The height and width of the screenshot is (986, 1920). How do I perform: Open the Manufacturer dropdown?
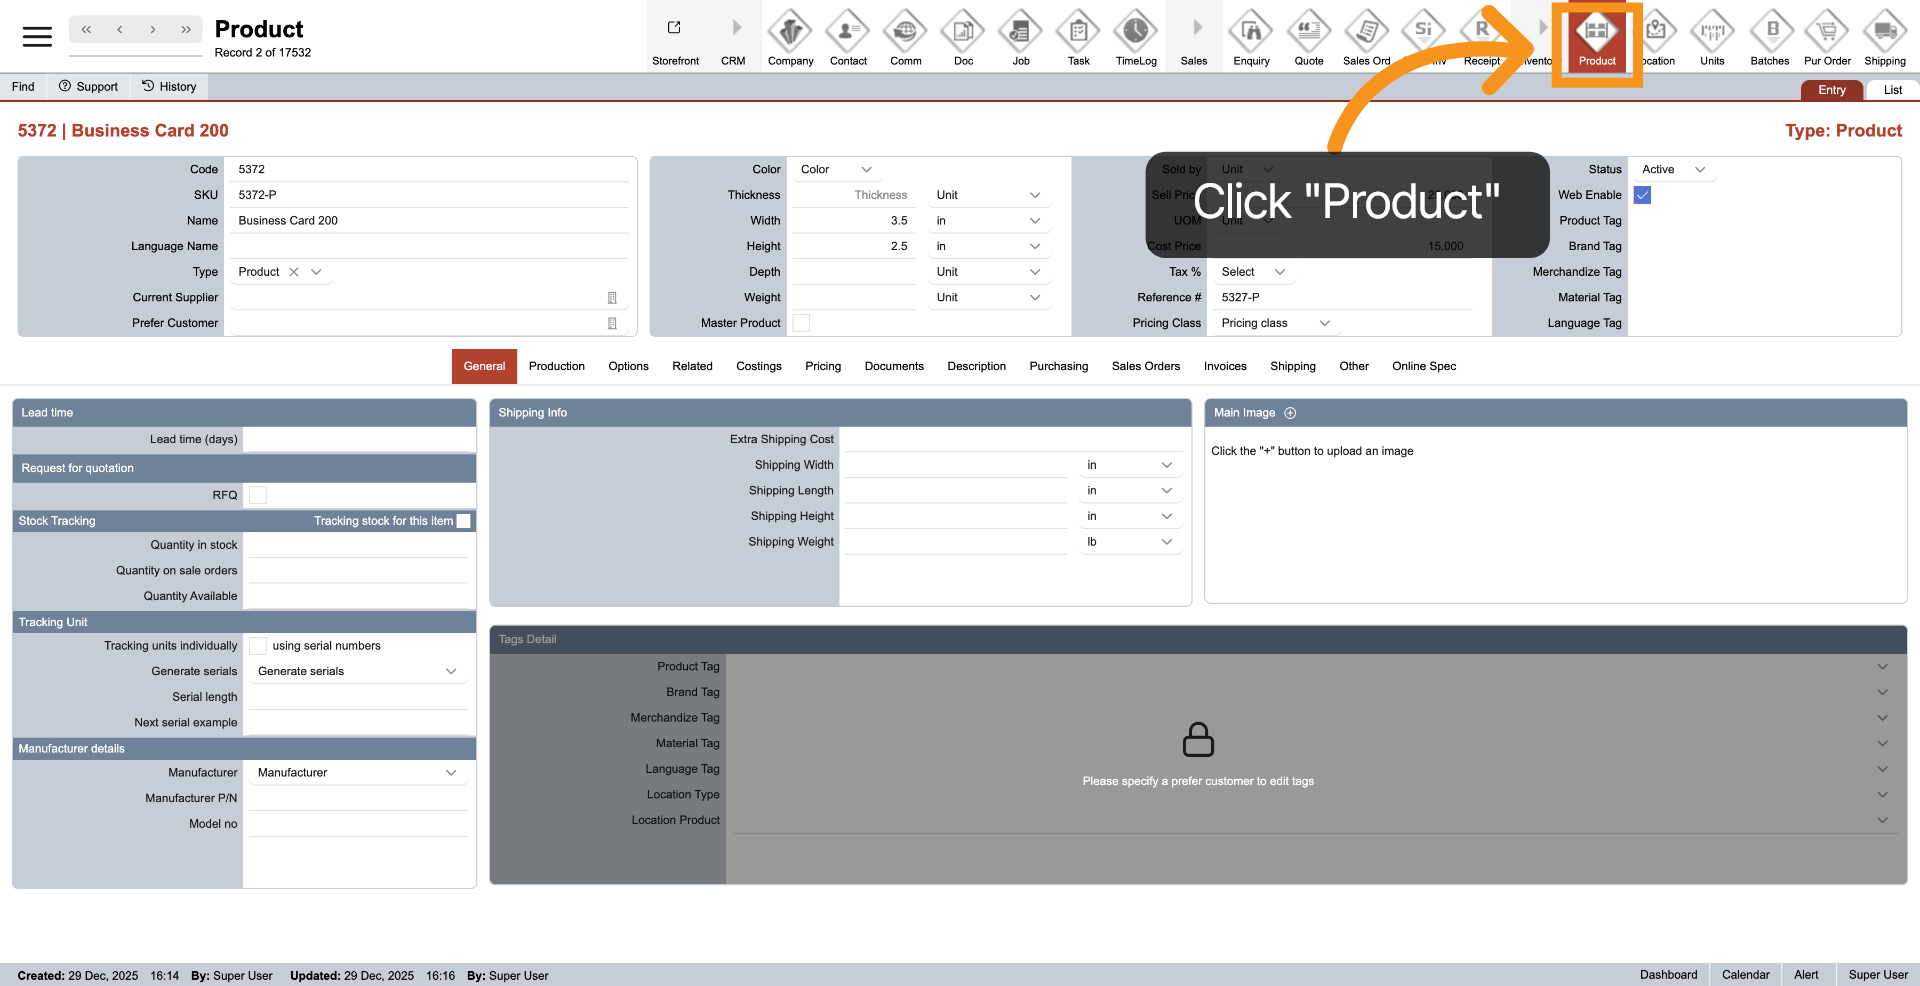pos(356,773)
